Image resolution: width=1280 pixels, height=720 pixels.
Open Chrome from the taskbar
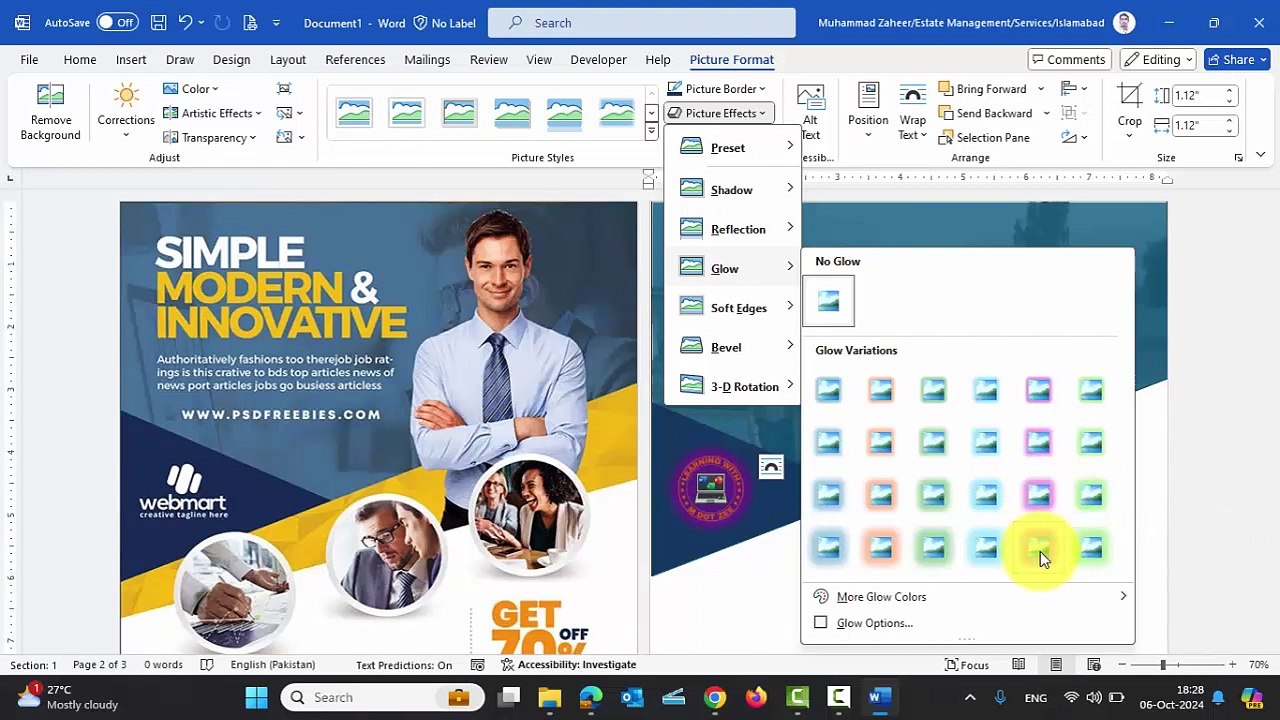click(x=714, y=697)
